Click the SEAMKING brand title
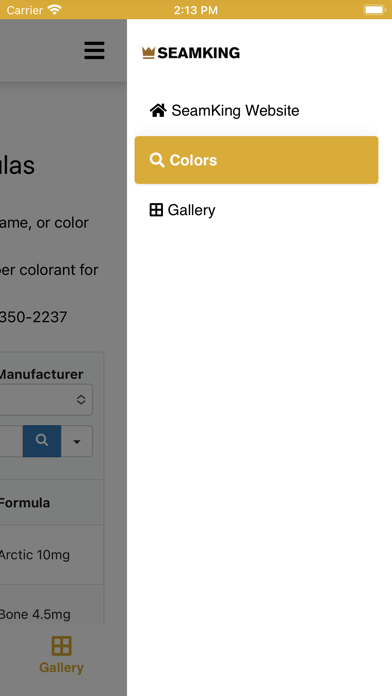The height and width of the screenshot is (696, 392). 198,53
